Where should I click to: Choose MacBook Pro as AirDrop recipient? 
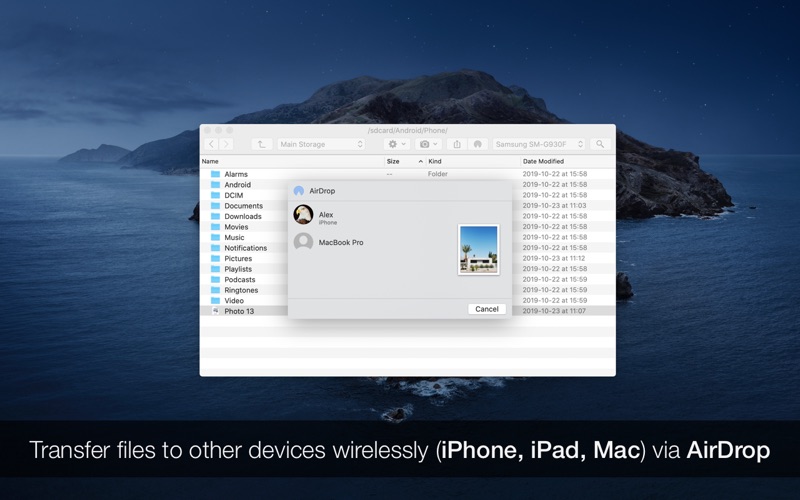(329, 242)
